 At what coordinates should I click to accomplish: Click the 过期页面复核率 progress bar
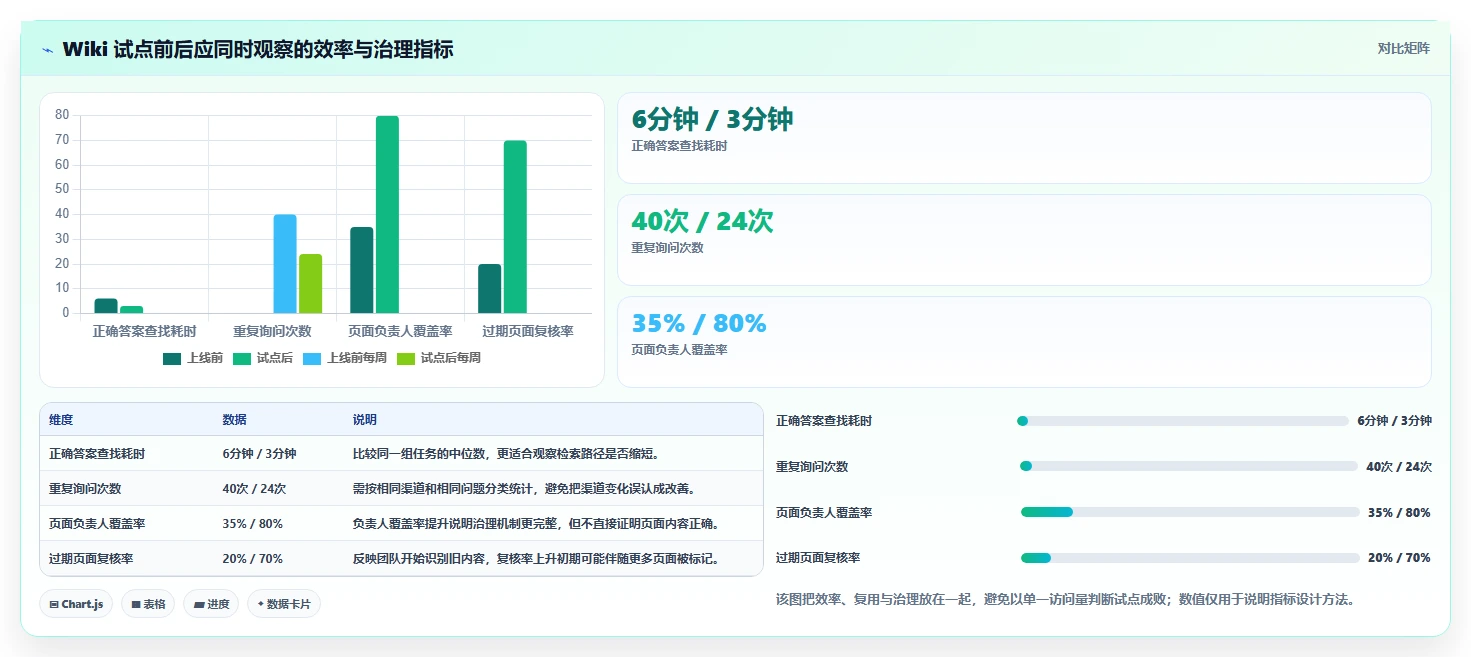click(x=1190, y=558)
